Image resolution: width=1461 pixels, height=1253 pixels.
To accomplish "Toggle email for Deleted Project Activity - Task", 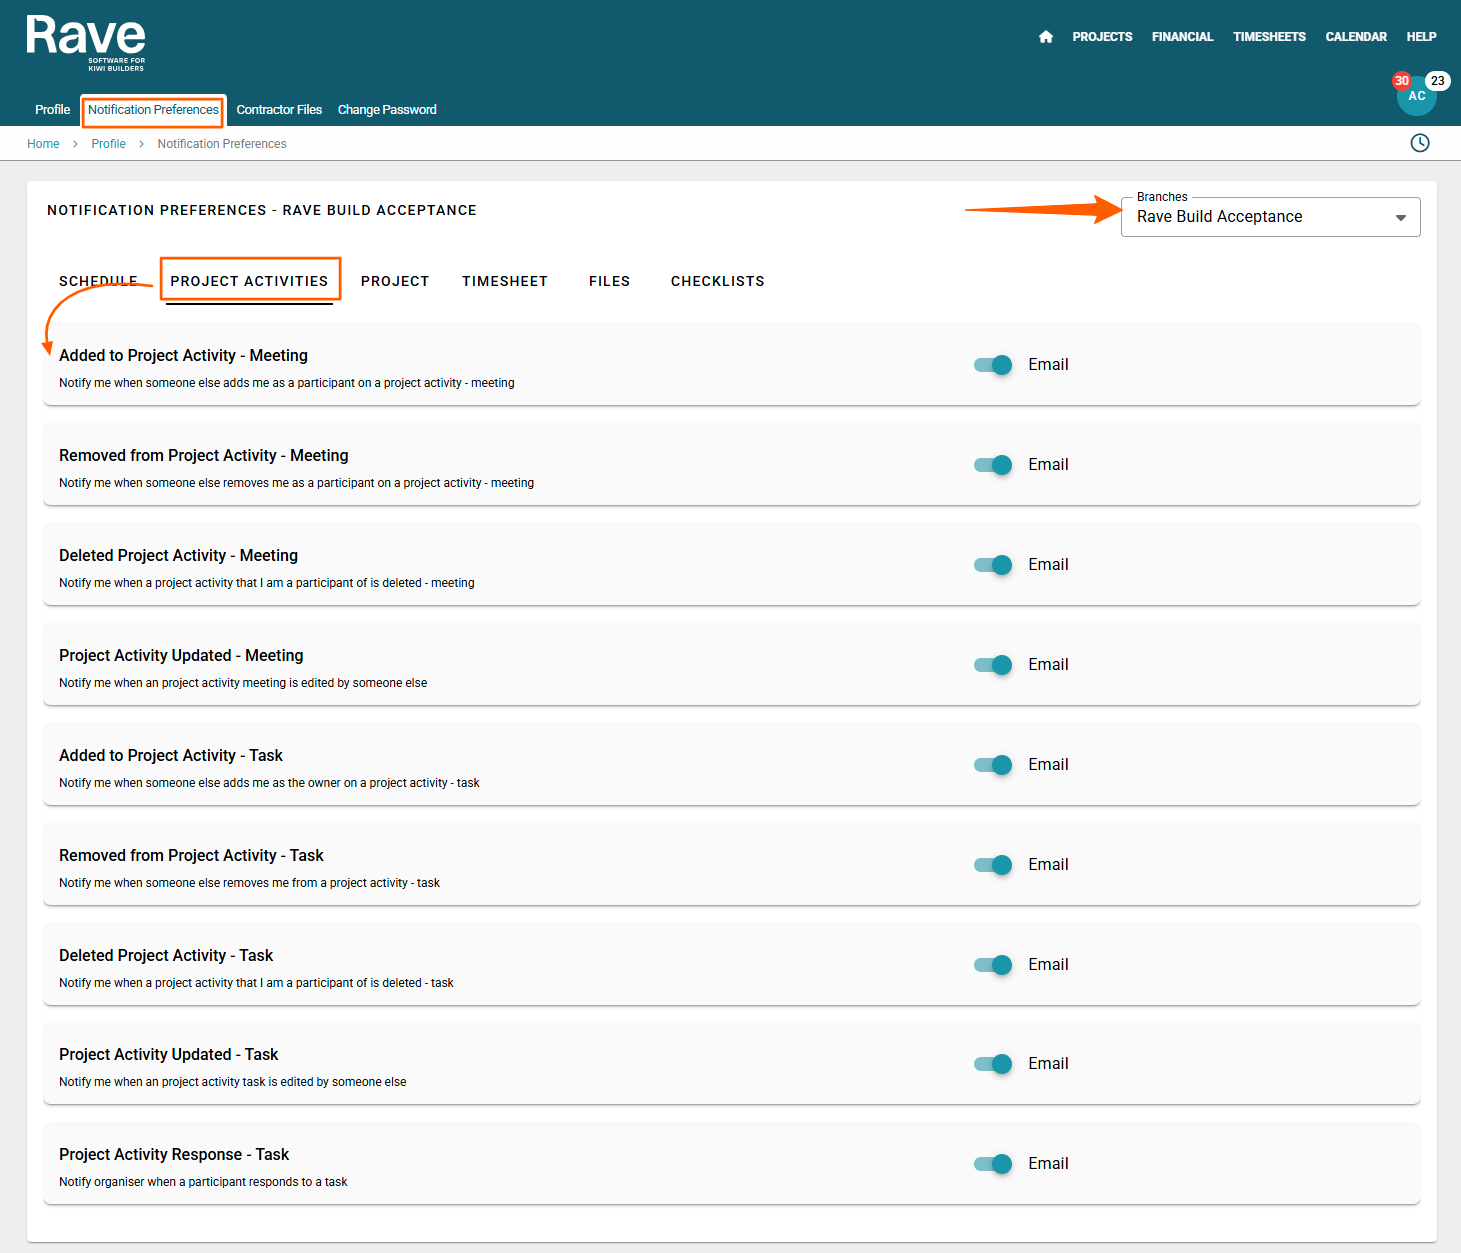I will [993, 965].
